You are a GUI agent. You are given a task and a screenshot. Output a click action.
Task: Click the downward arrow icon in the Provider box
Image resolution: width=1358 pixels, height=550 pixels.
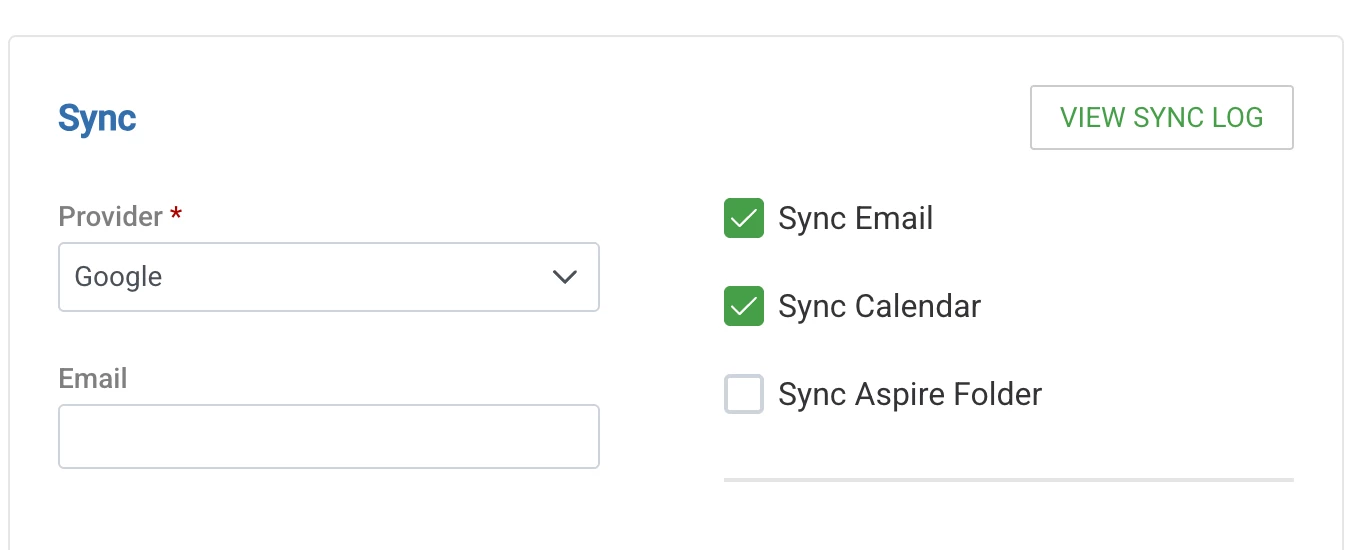pos(565,277)
